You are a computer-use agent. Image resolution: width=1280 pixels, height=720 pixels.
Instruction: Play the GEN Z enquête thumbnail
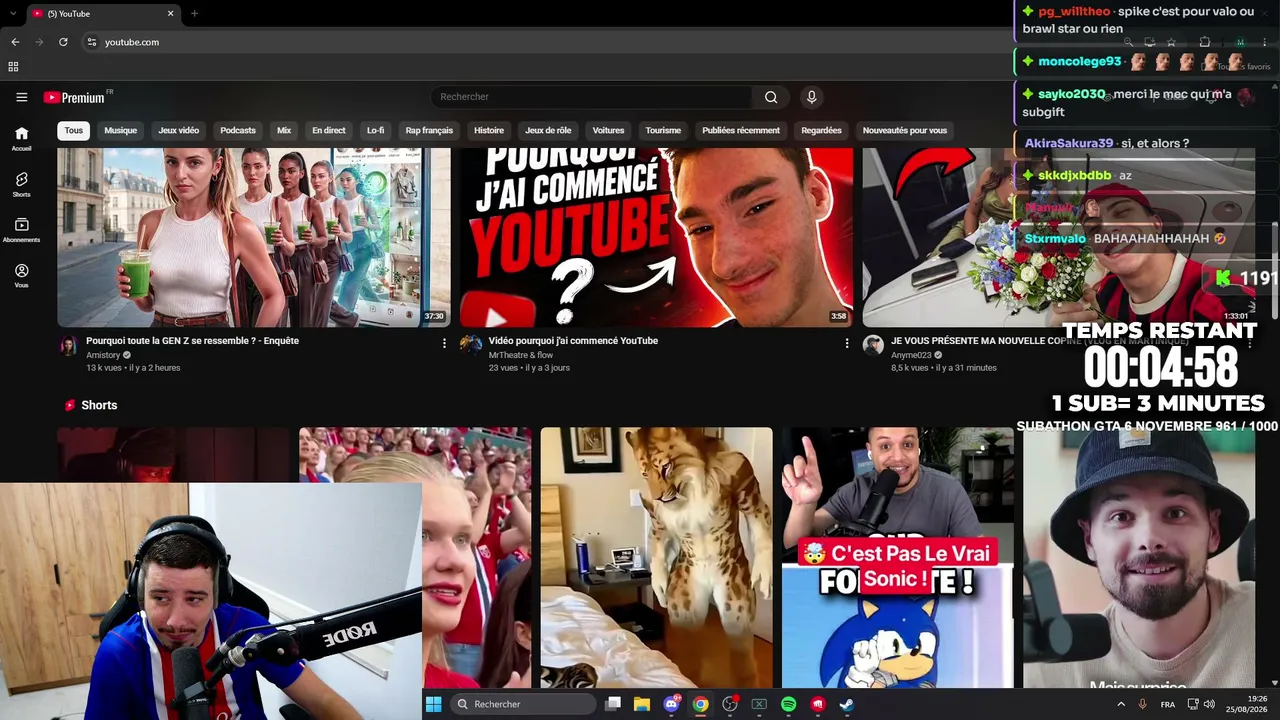[254, 237]
